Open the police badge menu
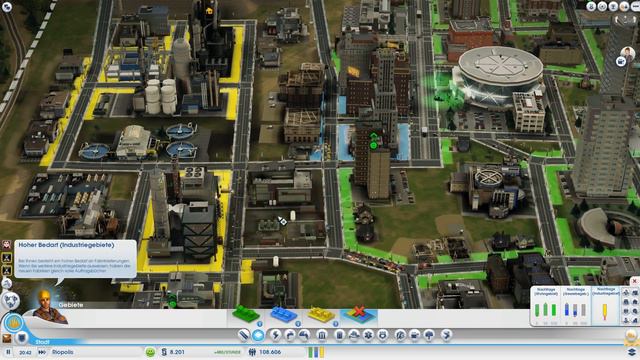640x360 pixels. 383,335
